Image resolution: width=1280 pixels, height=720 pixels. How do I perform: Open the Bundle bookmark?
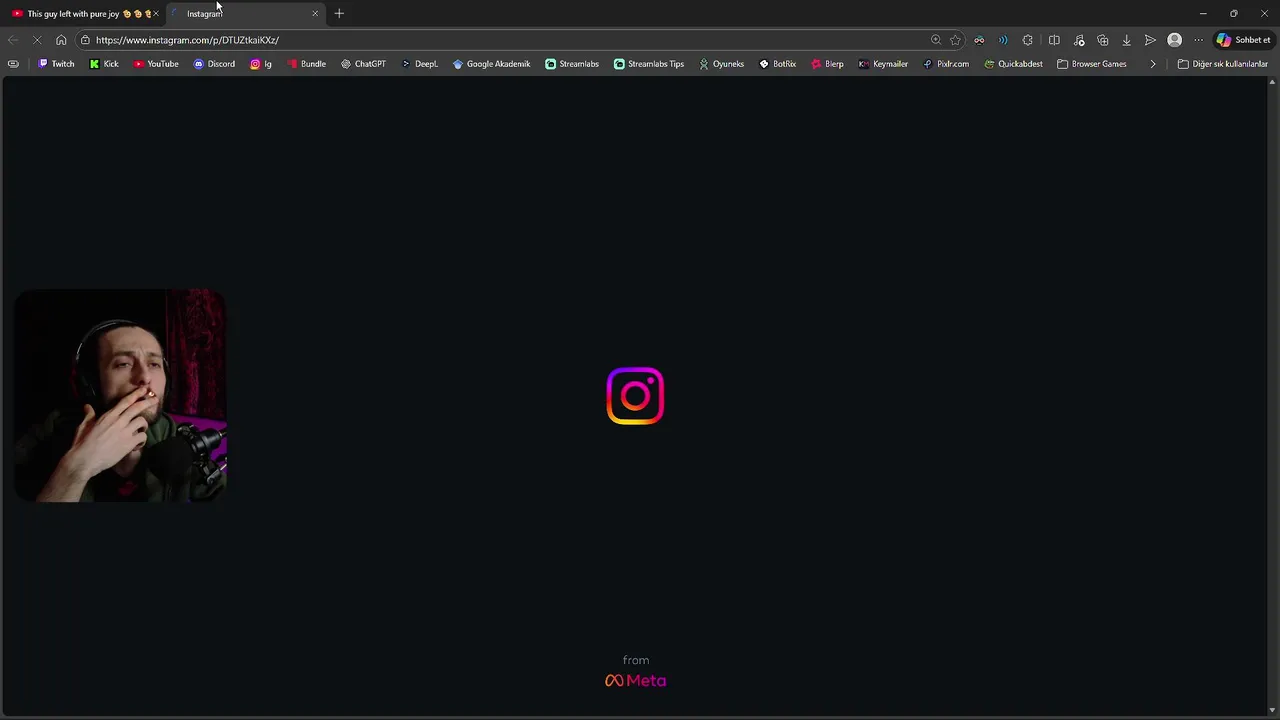tap(307, 64)
